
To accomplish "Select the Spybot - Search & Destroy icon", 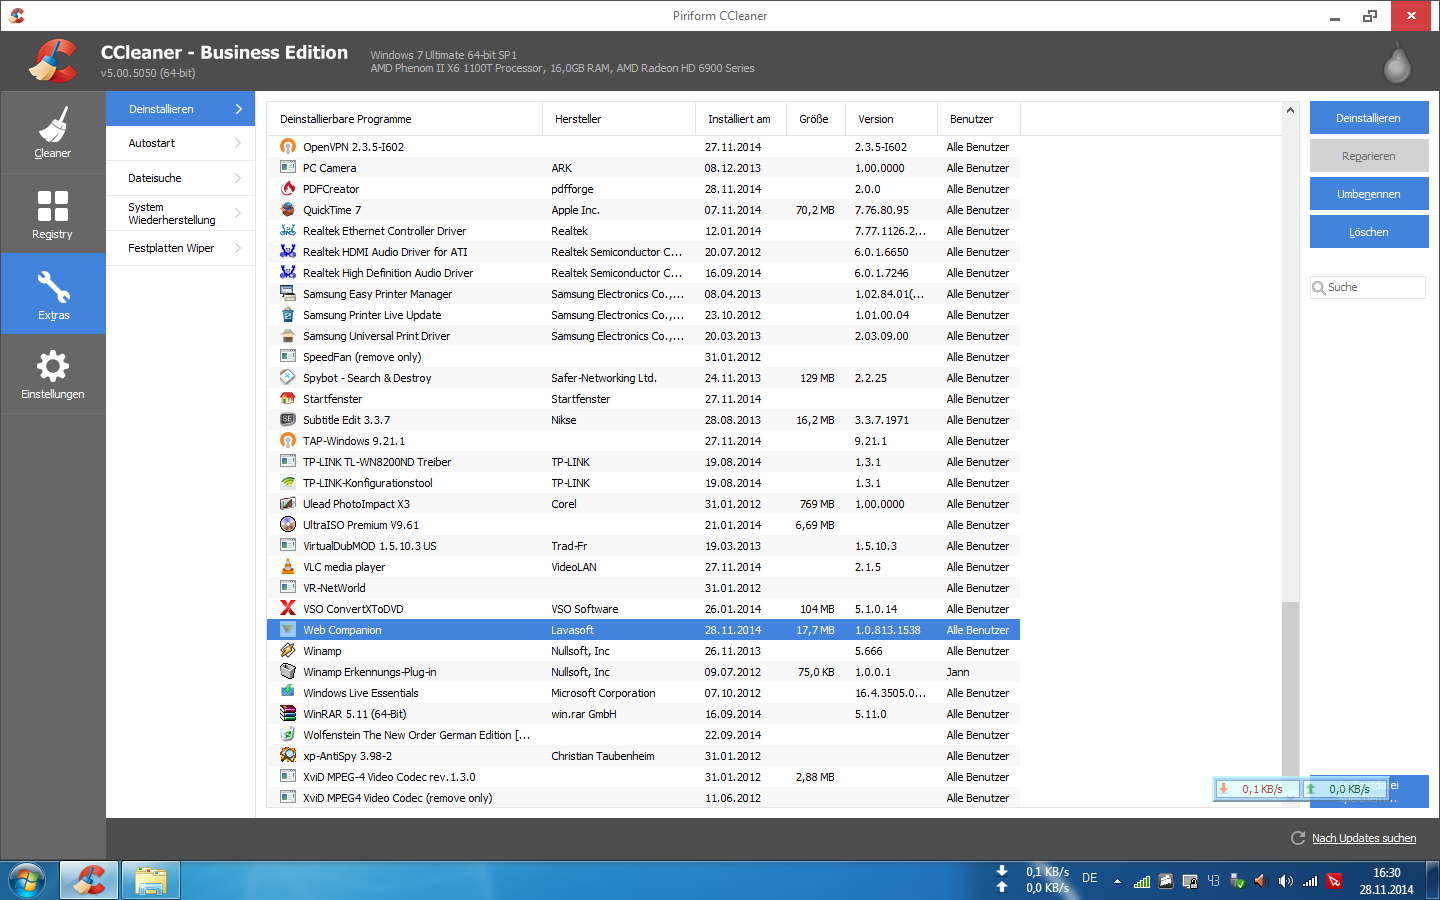I will [288, 378].
